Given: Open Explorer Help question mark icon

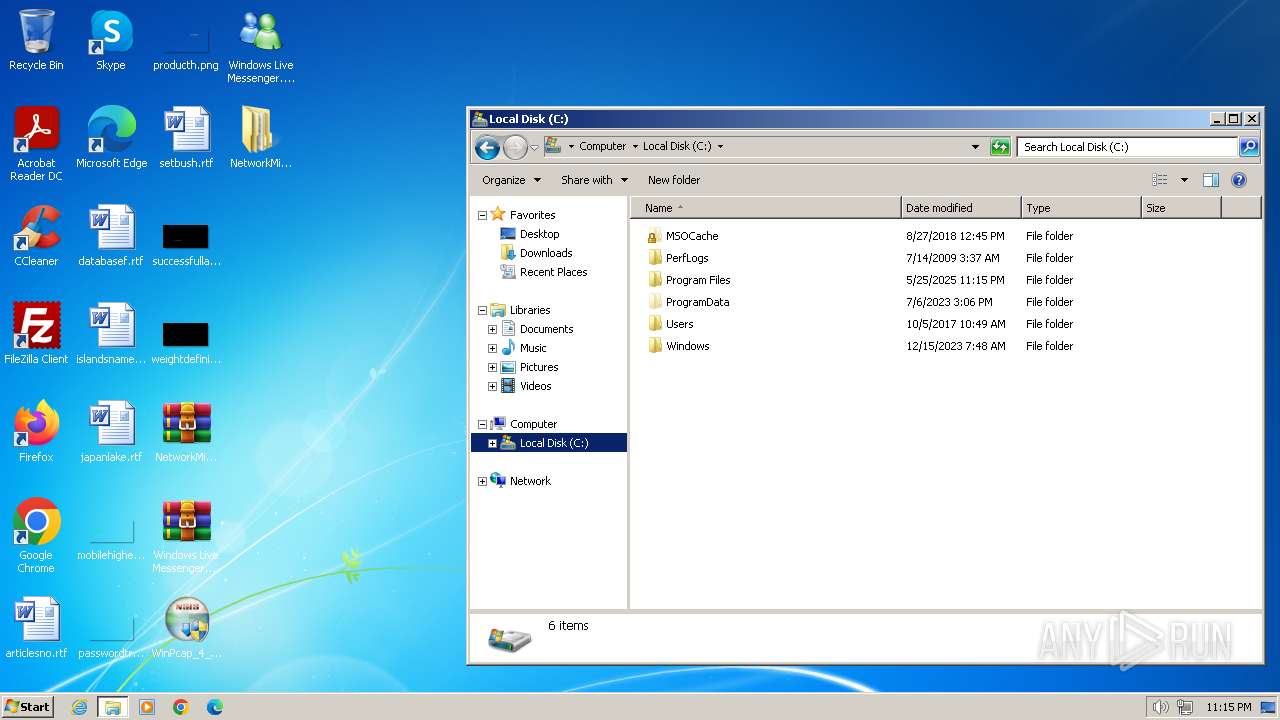Looking at the screenshot, I should 1239,180.
